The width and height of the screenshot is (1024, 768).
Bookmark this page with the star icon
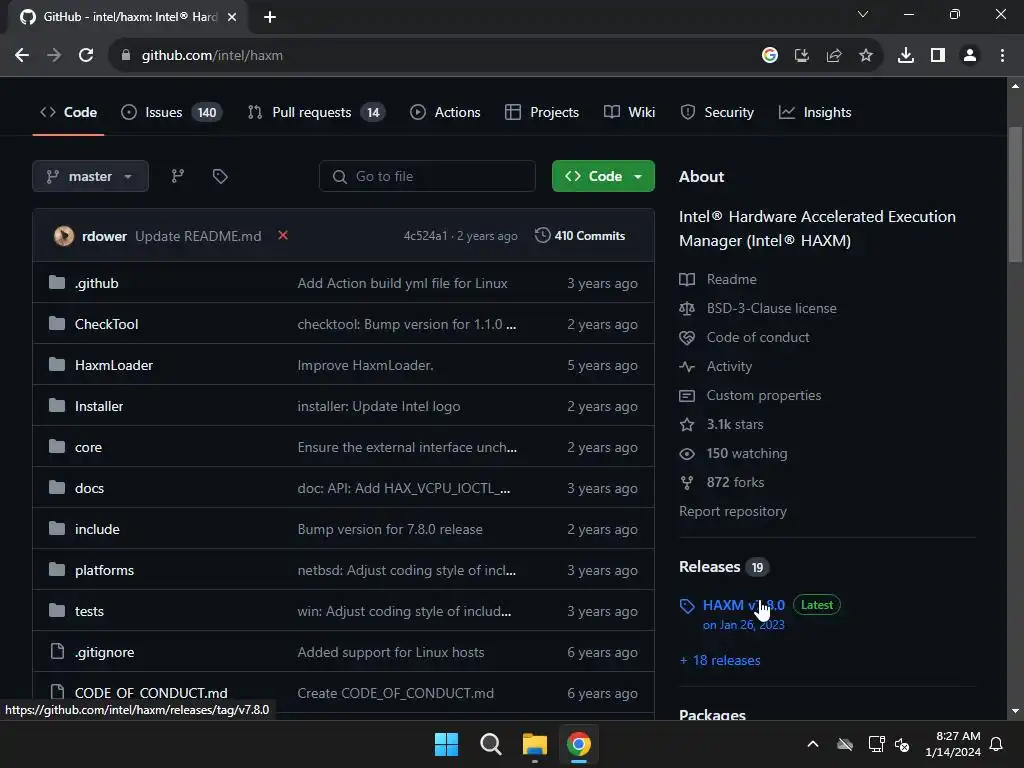coord(866,56)
